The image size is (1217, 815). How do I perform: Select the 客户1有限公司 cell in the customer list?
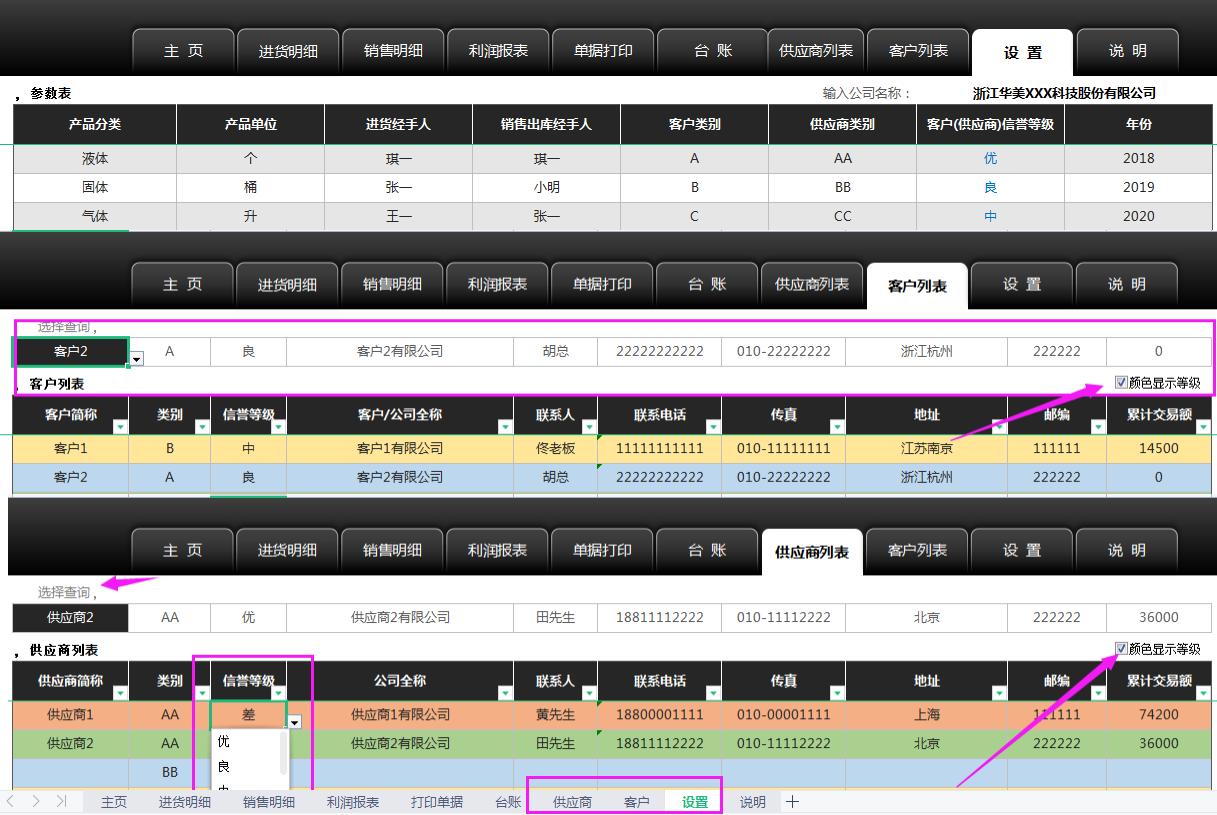[400, 449]
